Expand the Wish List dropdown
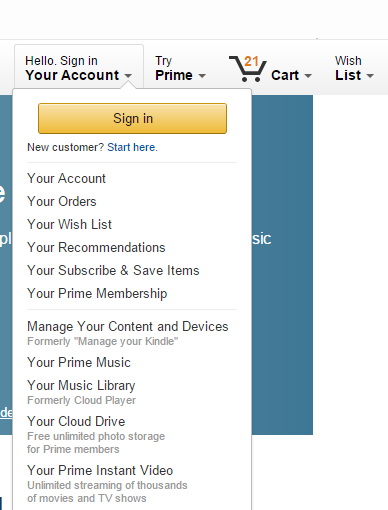This screenshot has height=510, width=388. (354, 69)
